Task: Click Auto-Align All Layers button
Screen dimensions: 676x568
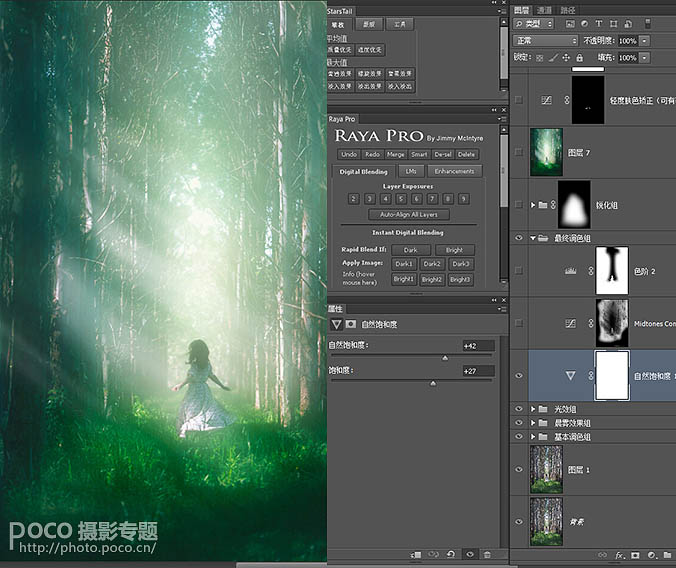Action: (x=409, y=214)
